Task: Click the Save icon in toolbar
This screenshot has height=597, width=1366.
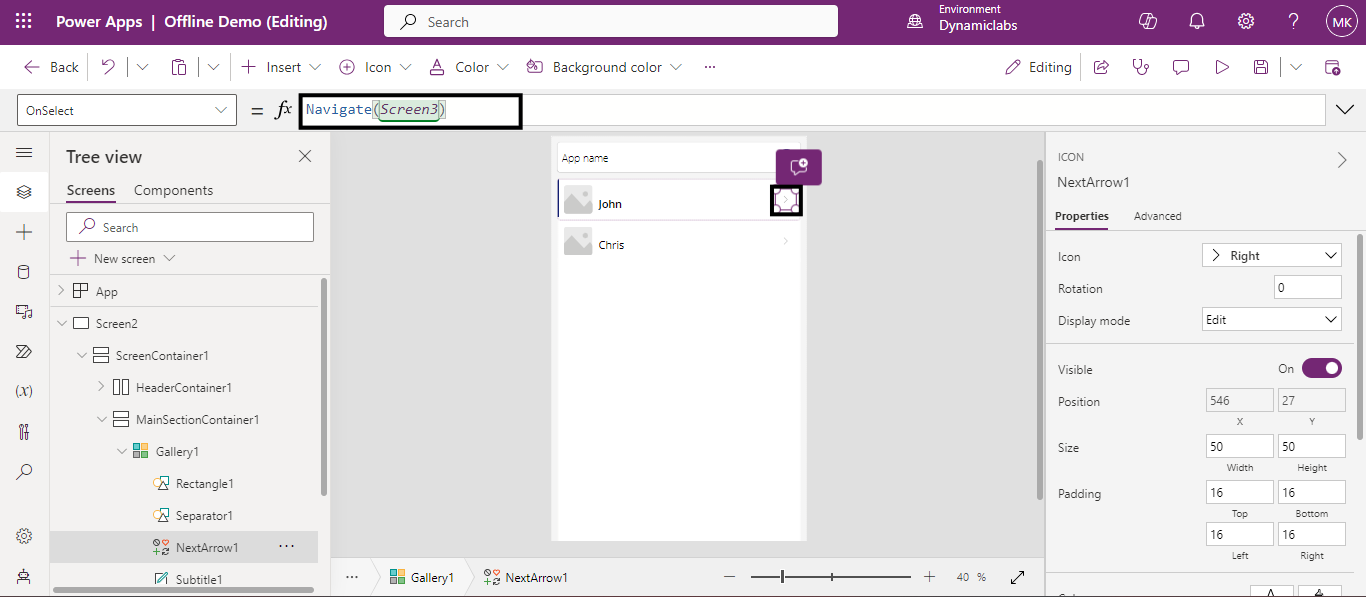Action: coord(1261,67)
